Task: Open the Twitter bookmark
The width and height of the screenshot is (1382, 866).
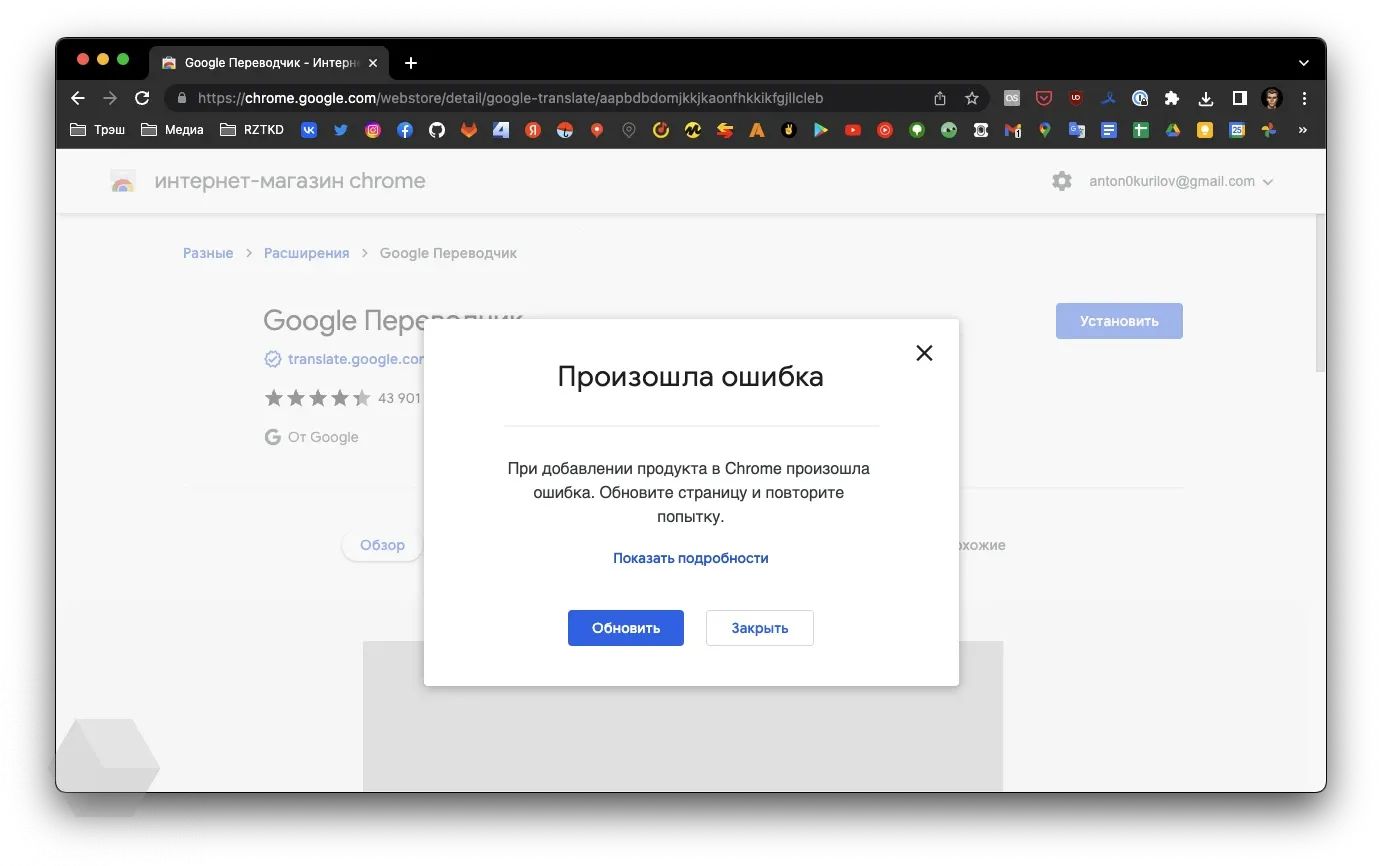Action: pos(341,130)
